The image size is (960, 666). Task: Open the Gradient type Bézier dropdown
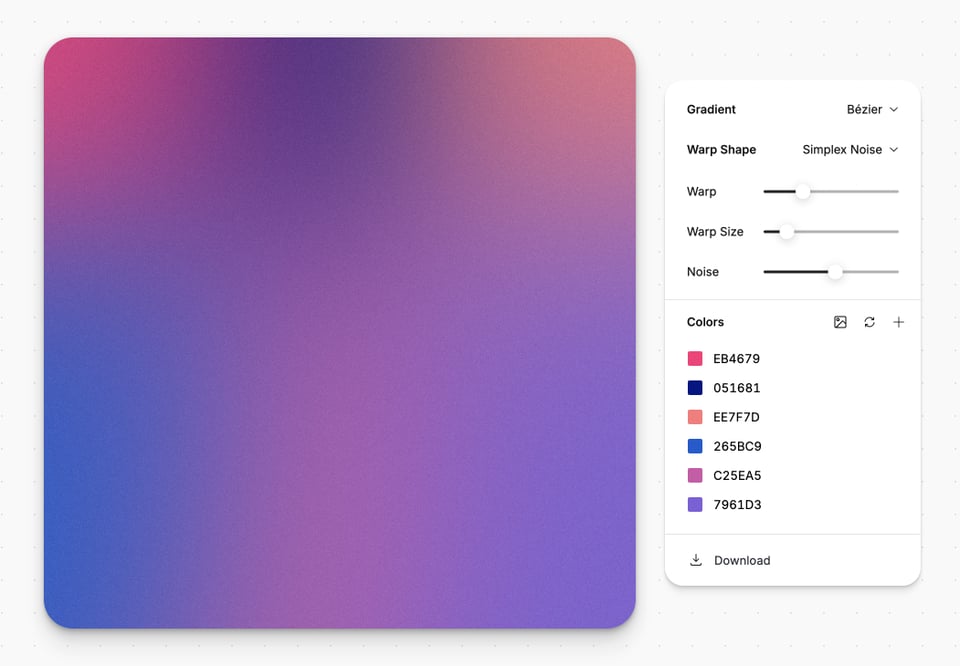872,109
